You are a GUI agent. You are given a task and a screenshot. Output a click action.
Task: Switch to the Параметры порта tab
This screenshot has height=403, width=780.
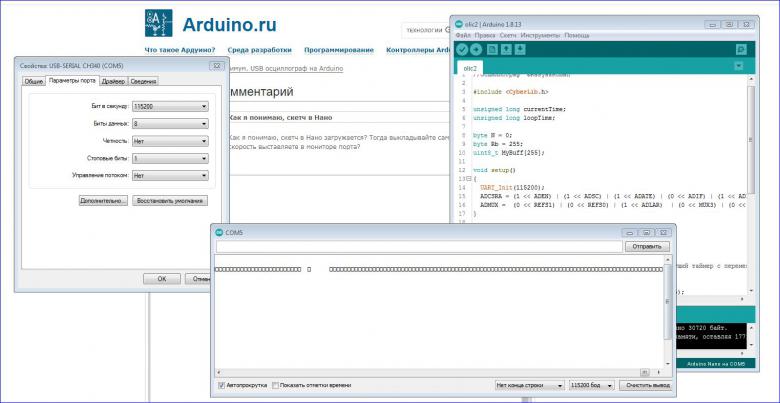tap(73, 80)
